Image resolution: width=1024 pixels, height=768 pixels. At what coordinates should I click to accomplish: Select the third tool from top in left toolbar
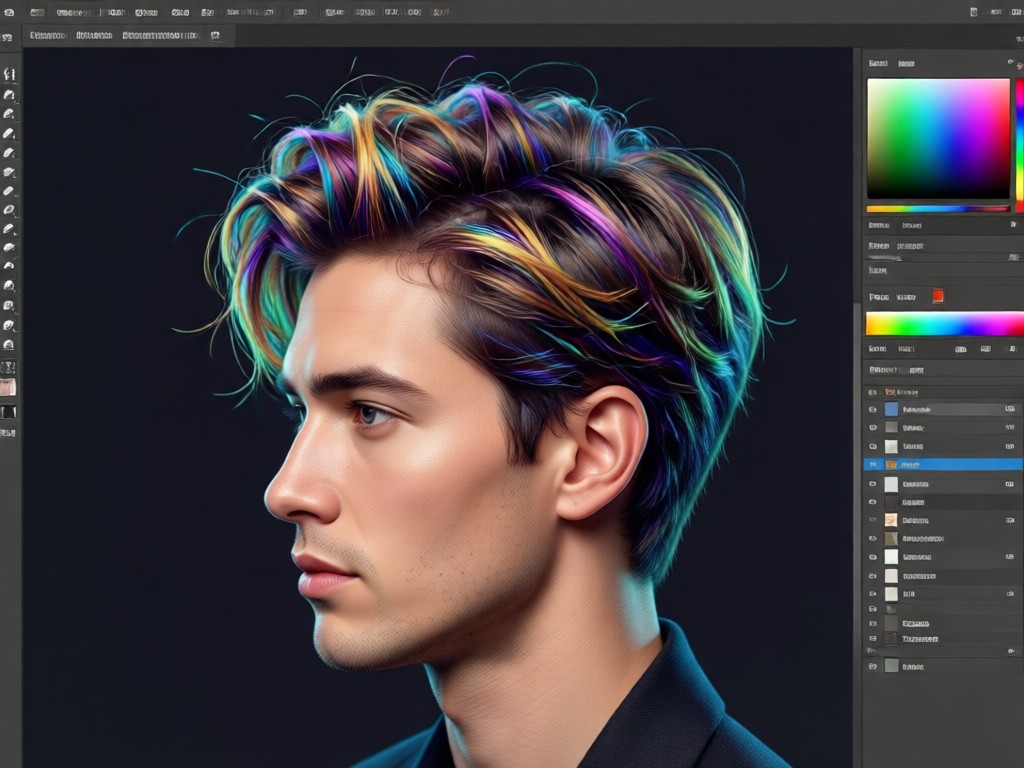click(9, 114)
